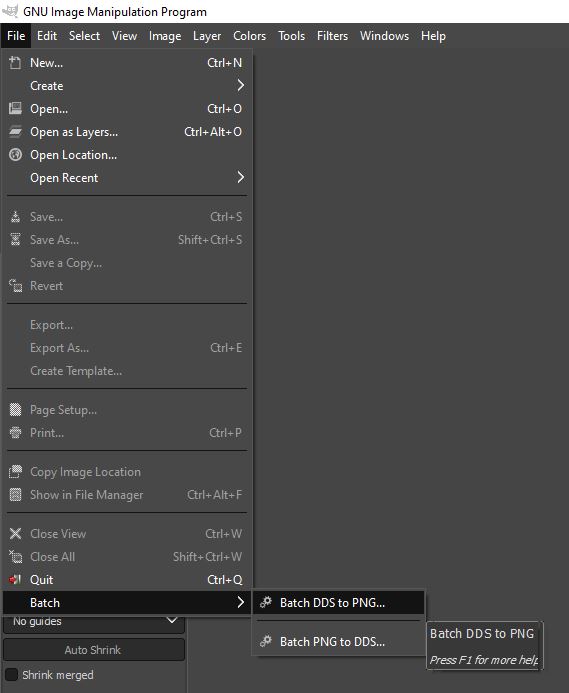
Task: Expand the Open Recent submenu arrow
Action: (240, 177)
